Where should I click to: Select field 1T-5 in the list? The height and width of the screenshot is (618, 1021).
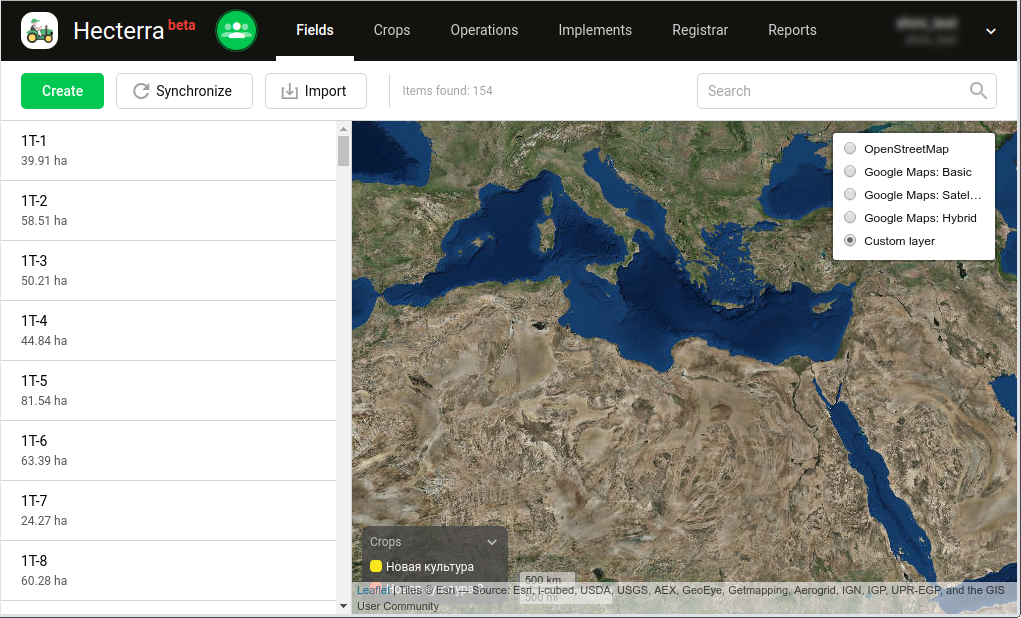point(168,390)
